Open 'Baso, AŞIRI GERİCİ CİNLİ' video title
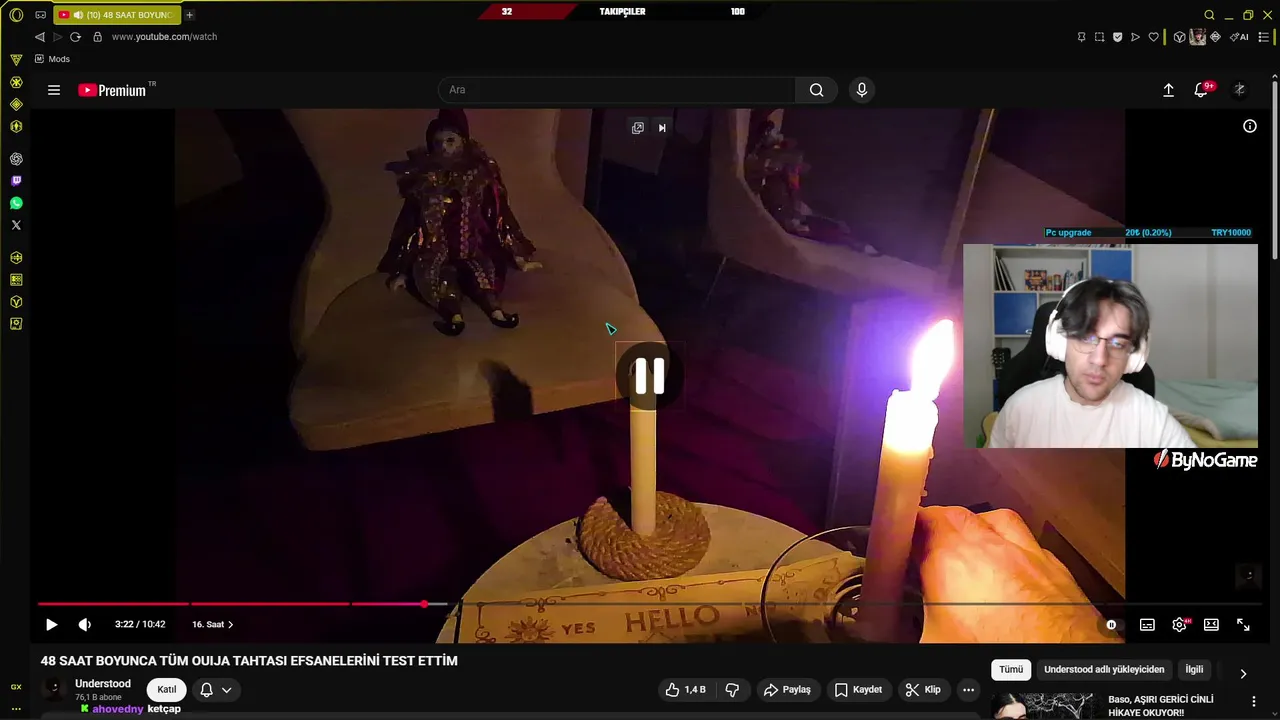Viewport: 1280px width, 720px height. [1161, 706]
